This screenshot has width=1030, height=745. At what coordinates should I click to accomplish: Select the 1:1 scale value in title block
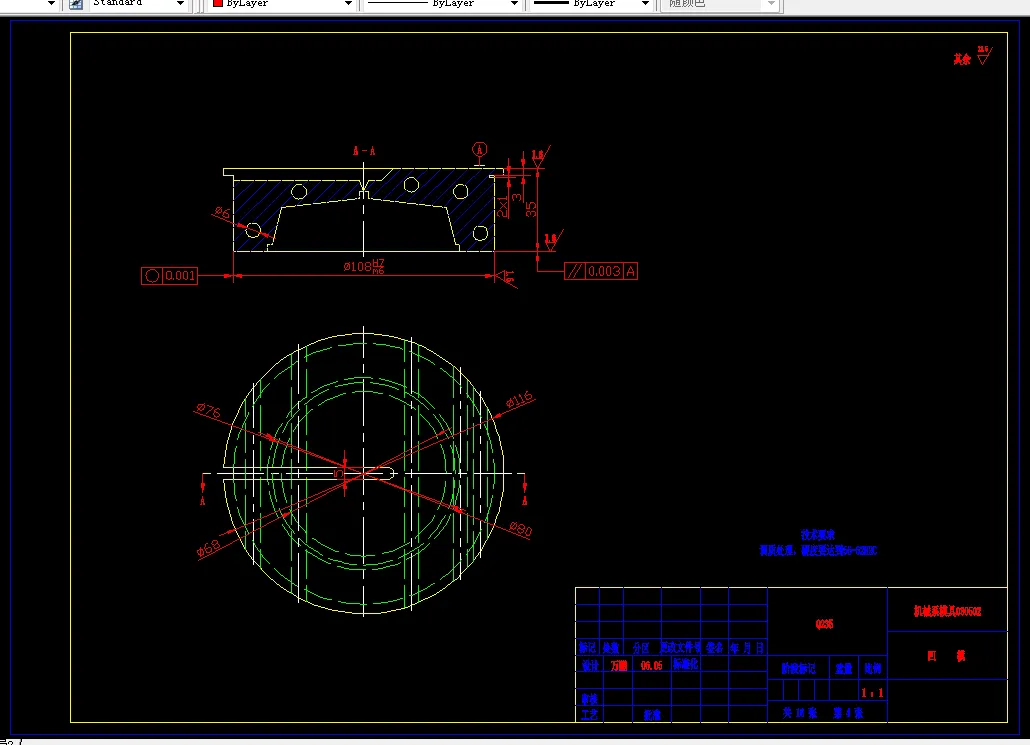(x=872, y=693)
